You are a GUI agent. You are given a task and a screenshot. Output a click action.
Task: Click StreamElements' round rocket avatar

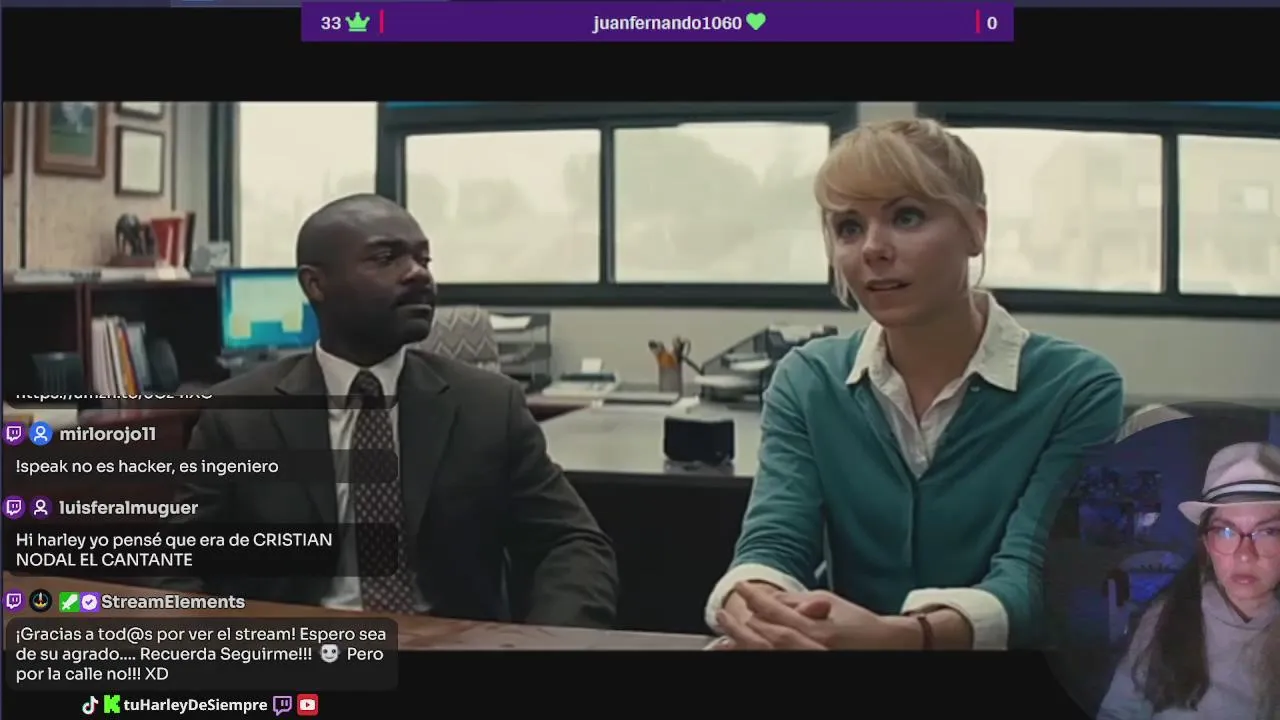pyautogui.click(x=40, y=602)
